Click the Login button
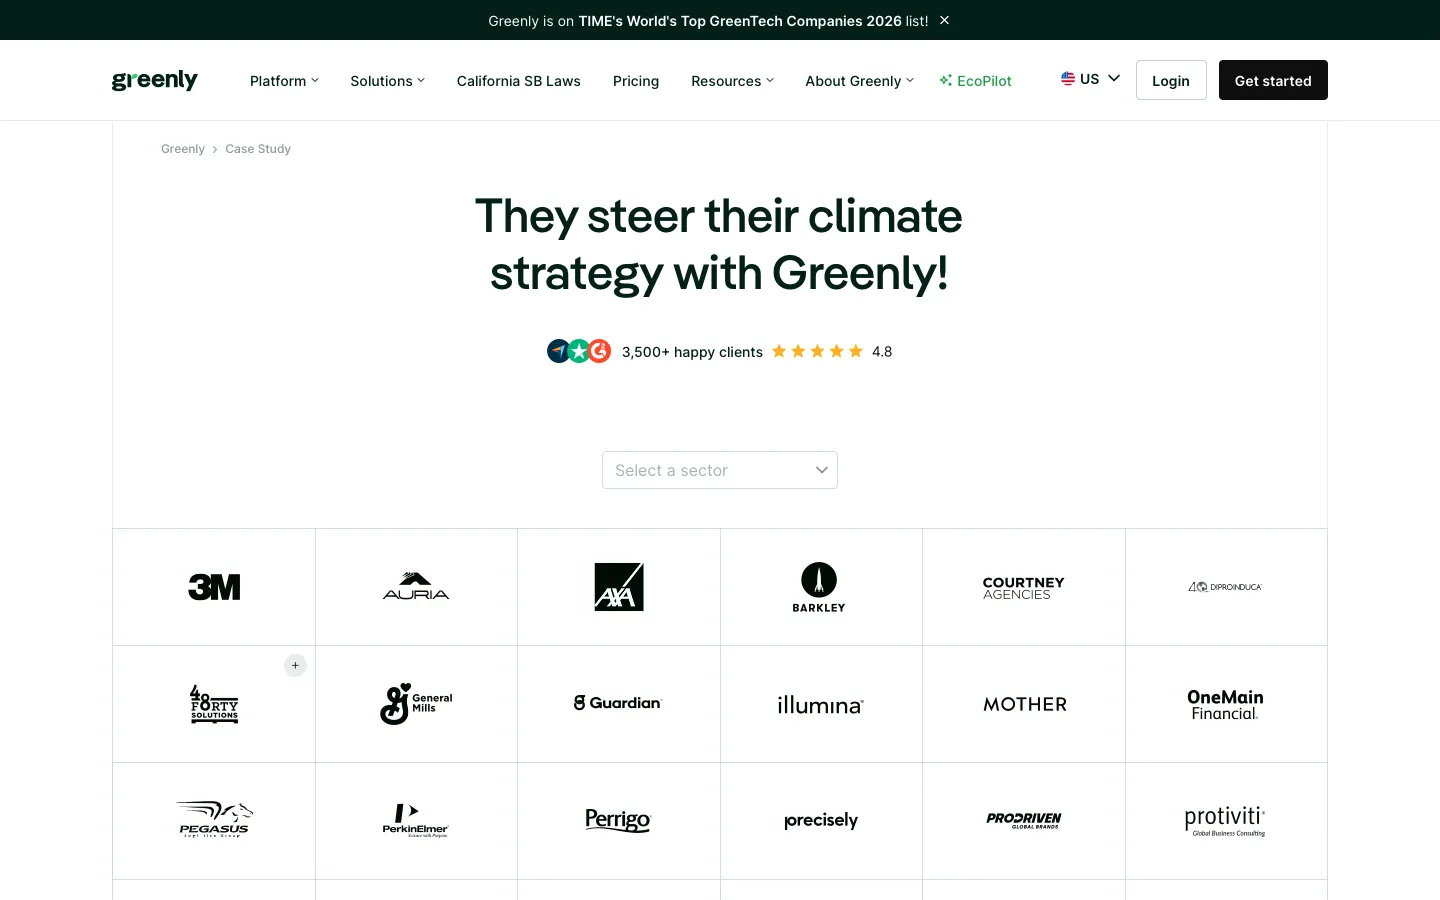This screenshot has height=900, width=1440. point(1171,80)
